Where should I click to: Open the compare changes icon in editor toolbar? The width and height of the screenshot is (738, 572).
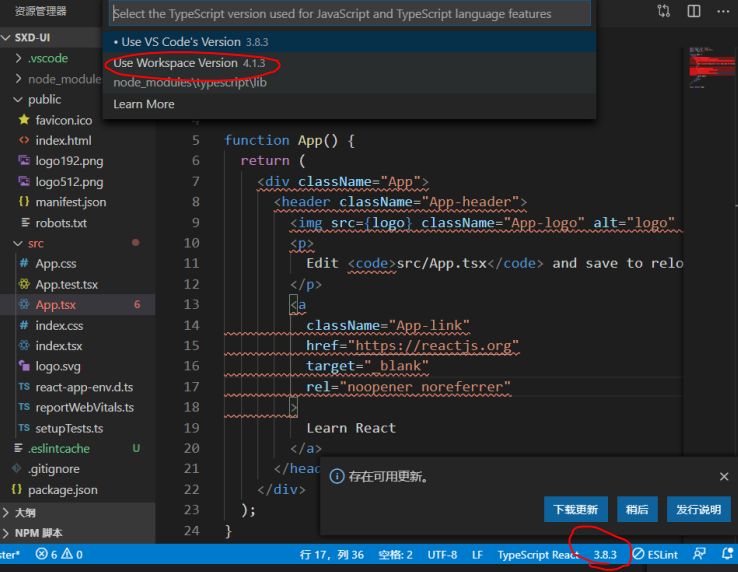click(x=664, y=11)
